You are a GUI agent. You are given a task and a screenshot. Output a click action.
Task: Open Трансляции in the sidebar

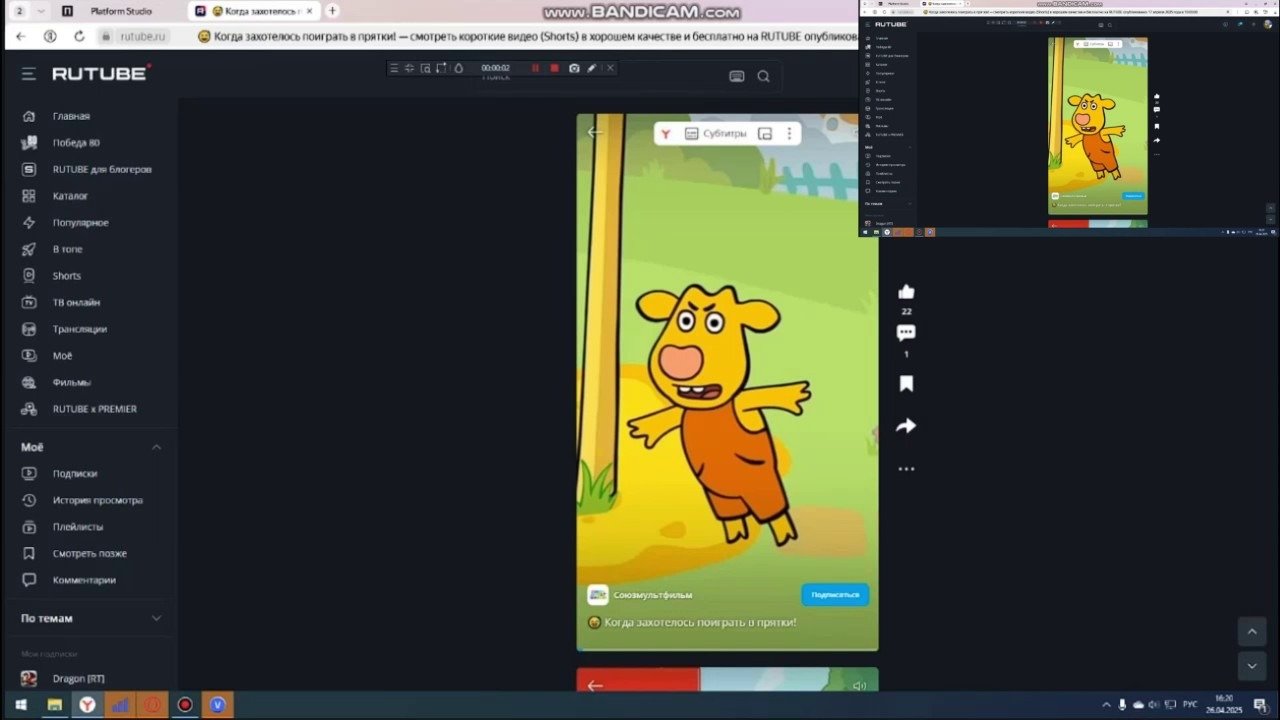pos(79,329)
